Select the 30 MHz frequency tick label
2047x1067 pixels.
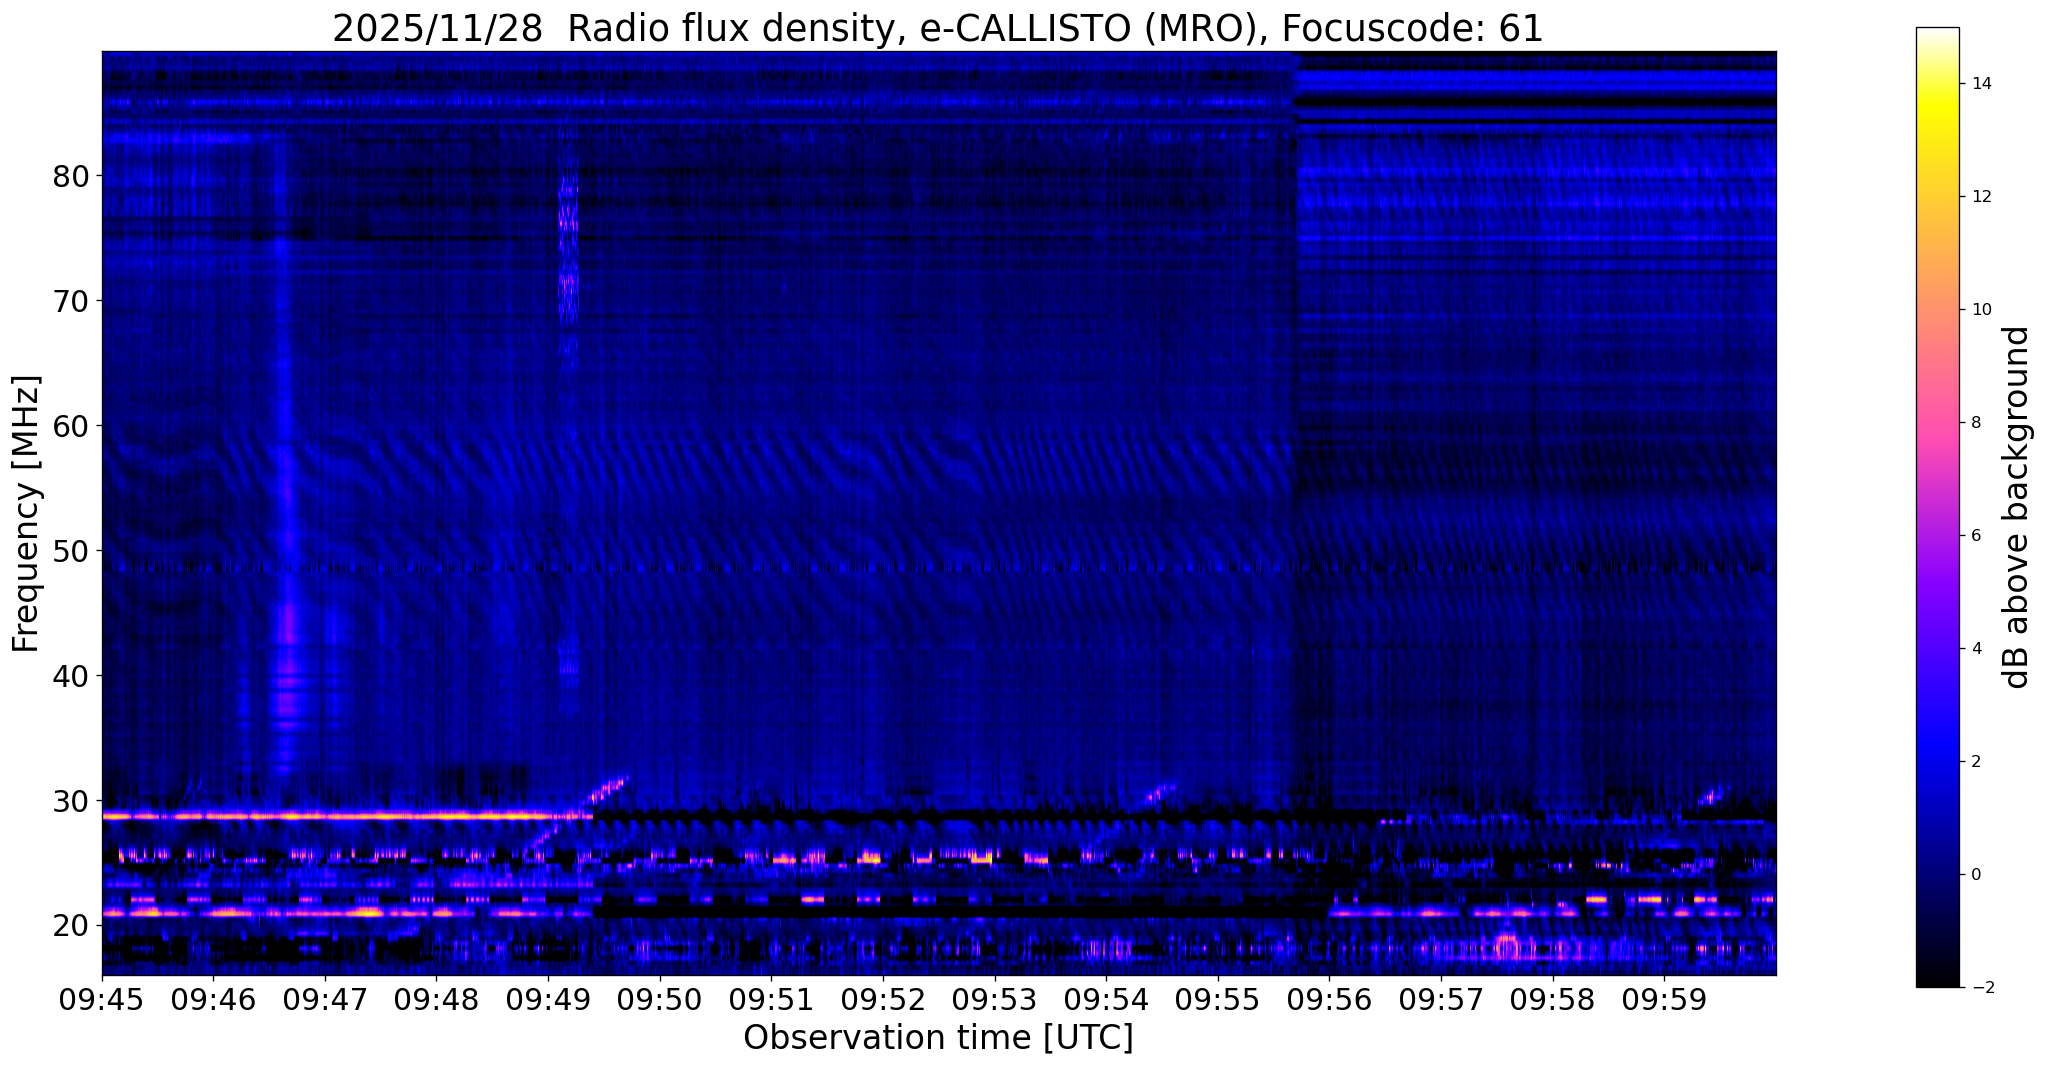click(71, 801)
